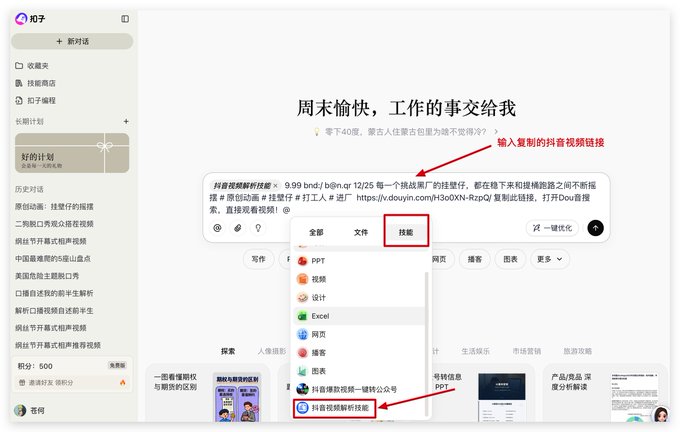Click the flame icon beside invite friends
680x432 pixels.
coord(123,383)
